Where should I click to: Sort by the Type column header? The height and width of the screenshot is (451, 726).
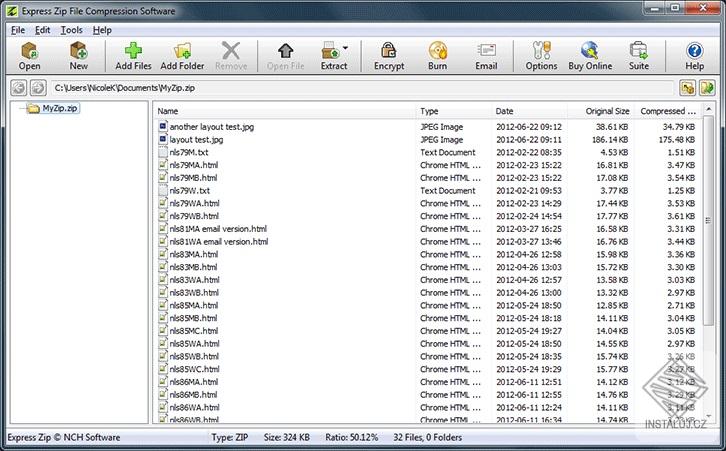[x=454, y=111]
